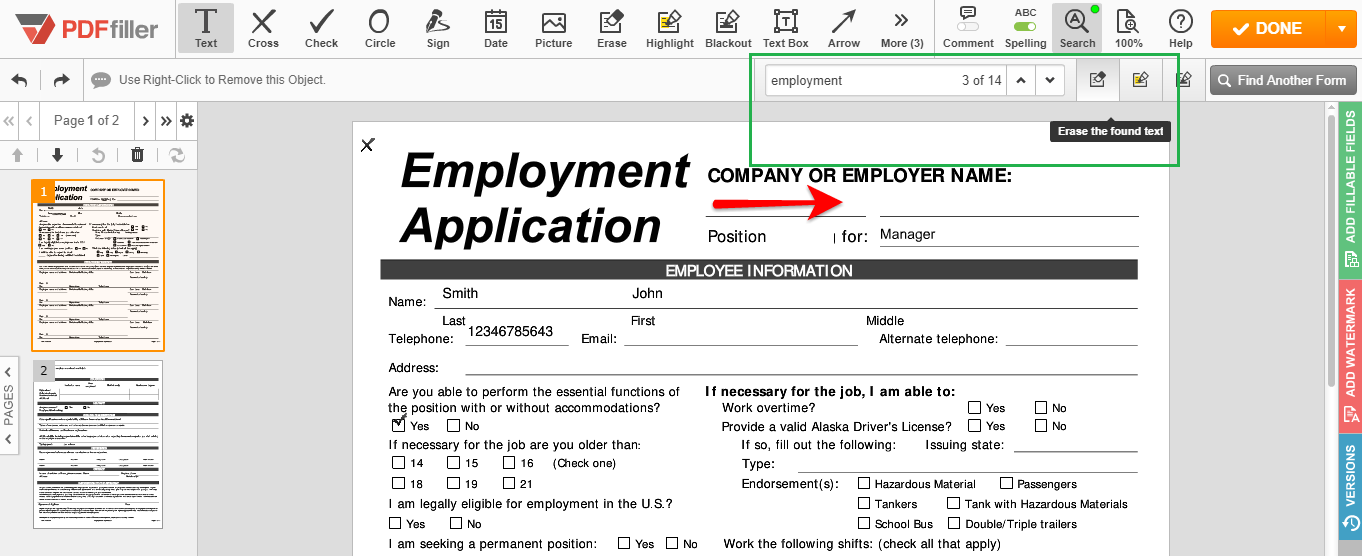Viewport: 1362px width, 556px height.
Task: Open Help
Action: 1180,28
